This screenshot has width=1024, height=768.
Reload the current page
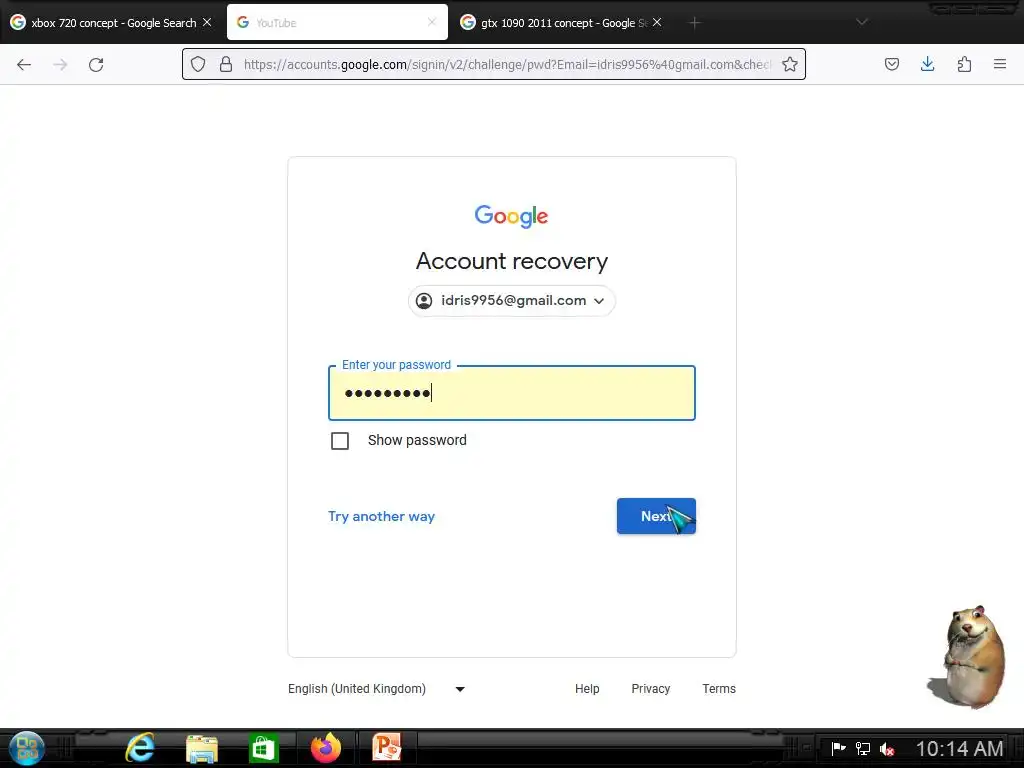[96, 64]
